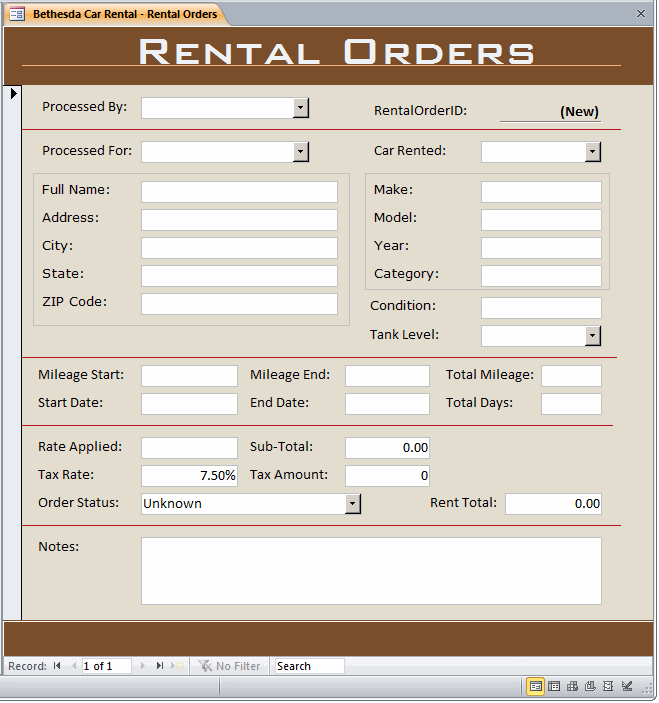Click the Start Date field
The width and height of the screenshot is (659, 703).
[190, 404]
